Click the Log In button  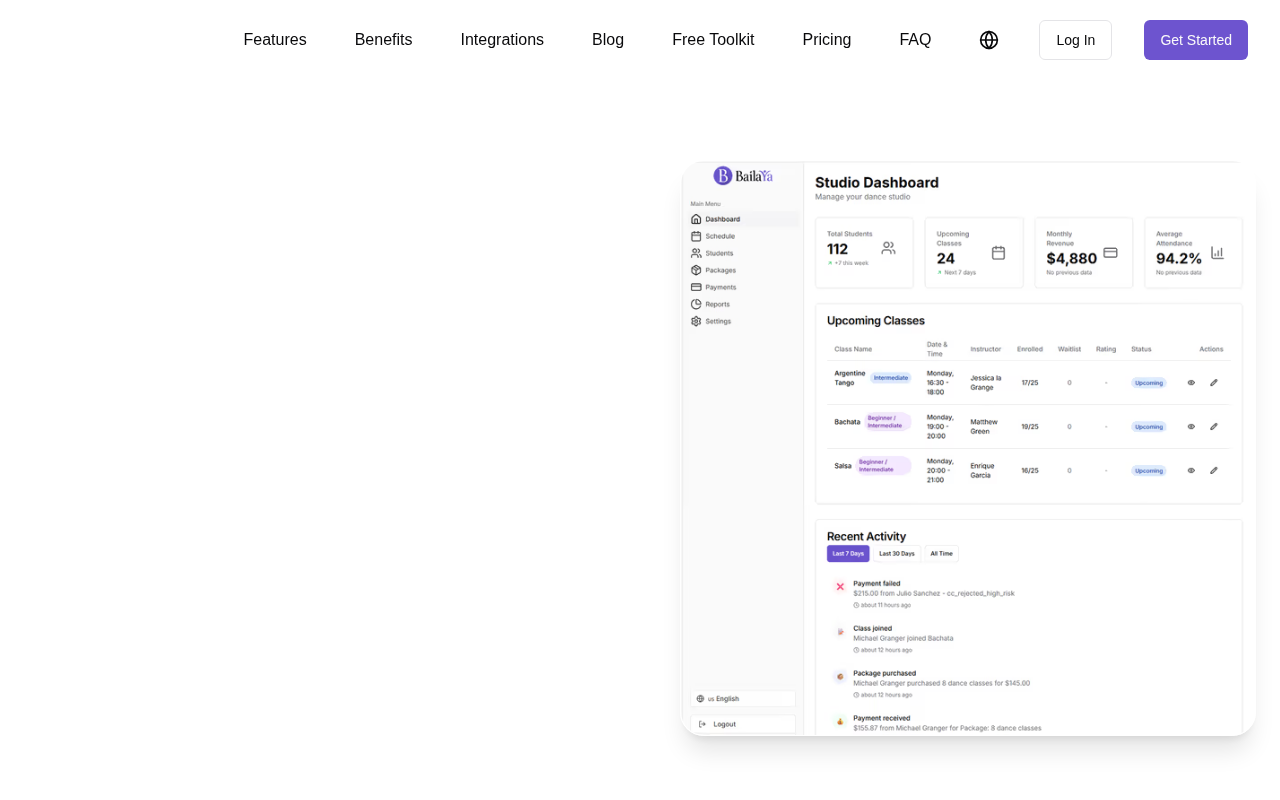pyautogui.click(x=1075, y=40)
